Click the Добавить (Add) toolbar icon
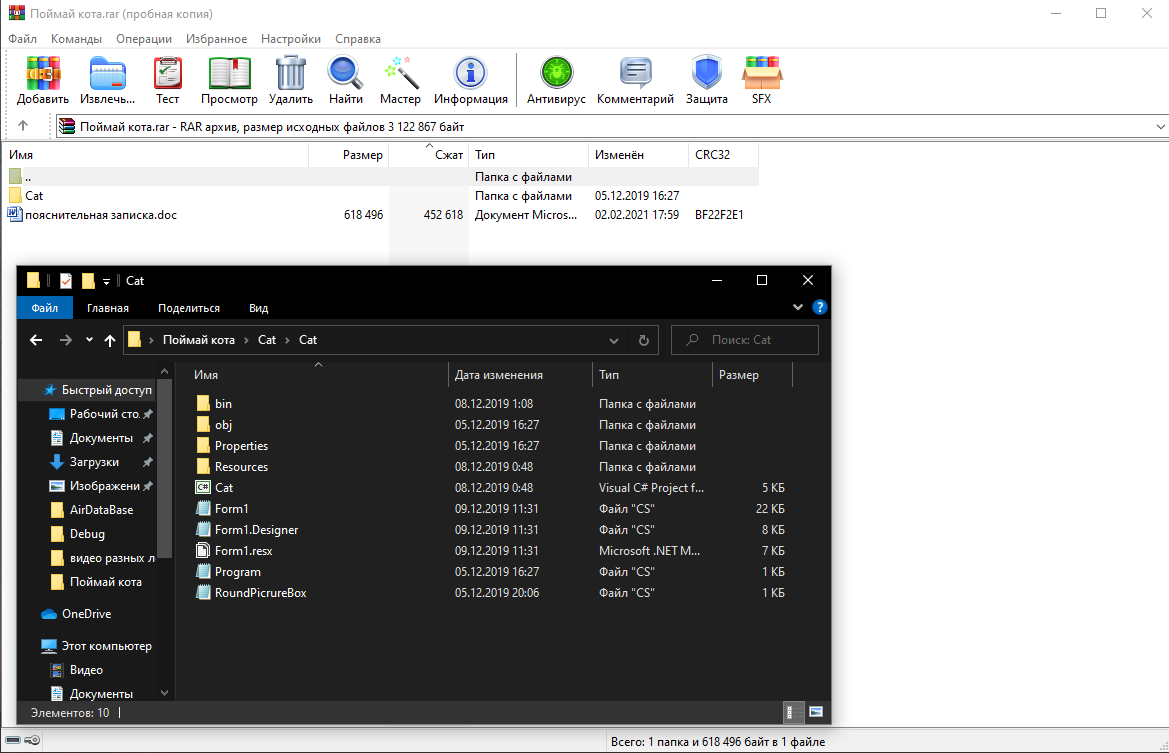The height and width of the screenshot is (753, 1169). pyautogui.click(x=43, y=80)
